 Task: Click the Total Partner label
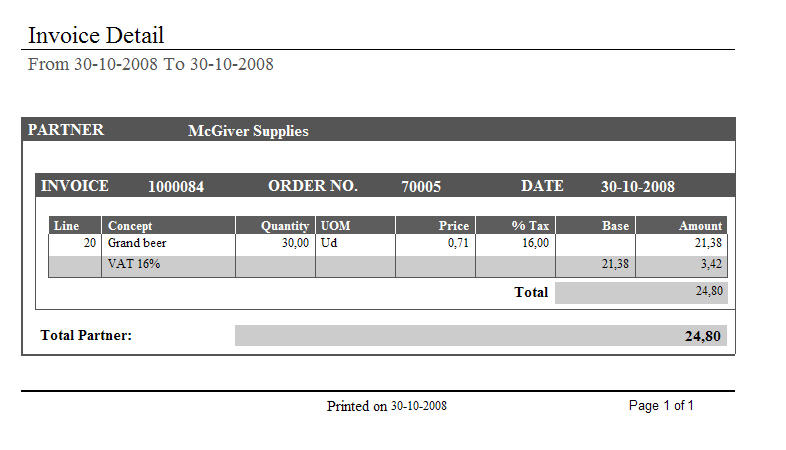click(86, 336)
